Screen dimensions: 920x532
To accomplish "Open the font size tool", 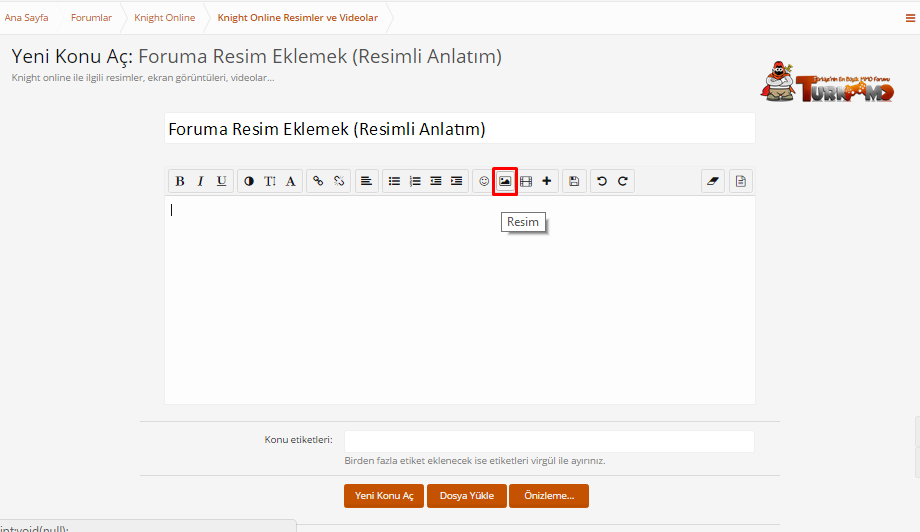I will [x=269, y=181].
